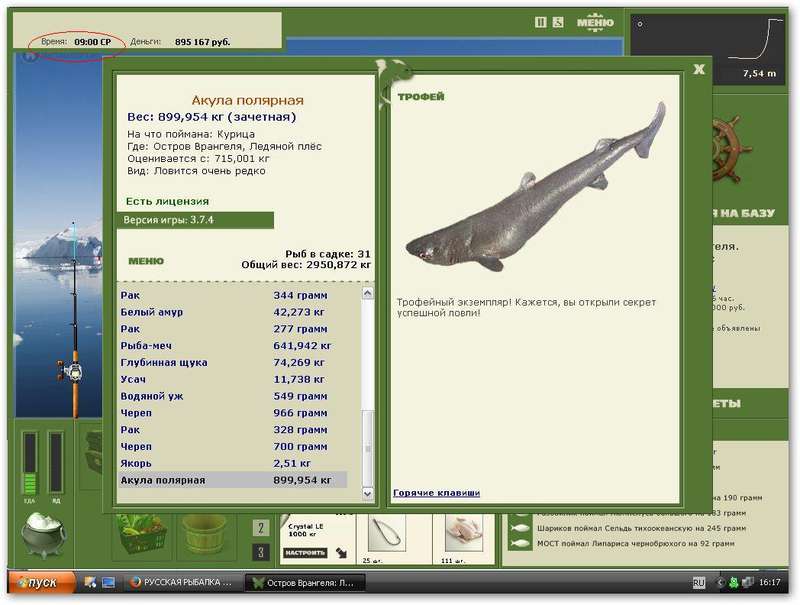Click the fish list scroll-up arrow
This screenshot has width=800, height=605.
pos(367,293)
